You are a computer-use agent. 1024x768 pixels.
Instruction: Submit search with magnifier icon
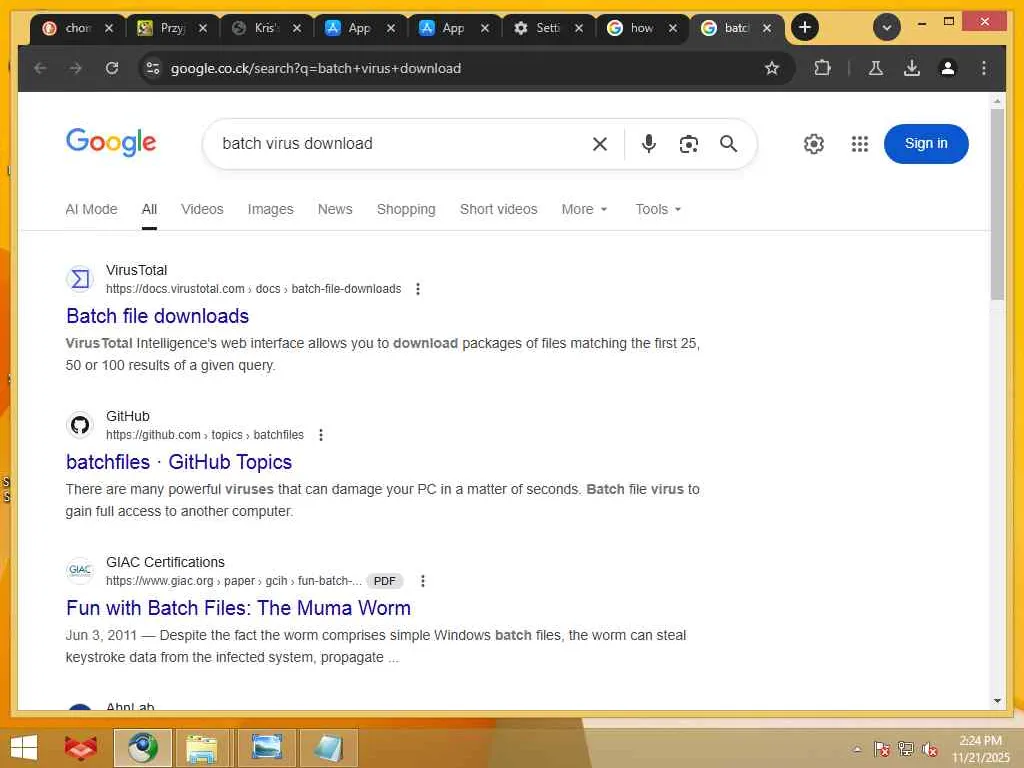[729, 144]
